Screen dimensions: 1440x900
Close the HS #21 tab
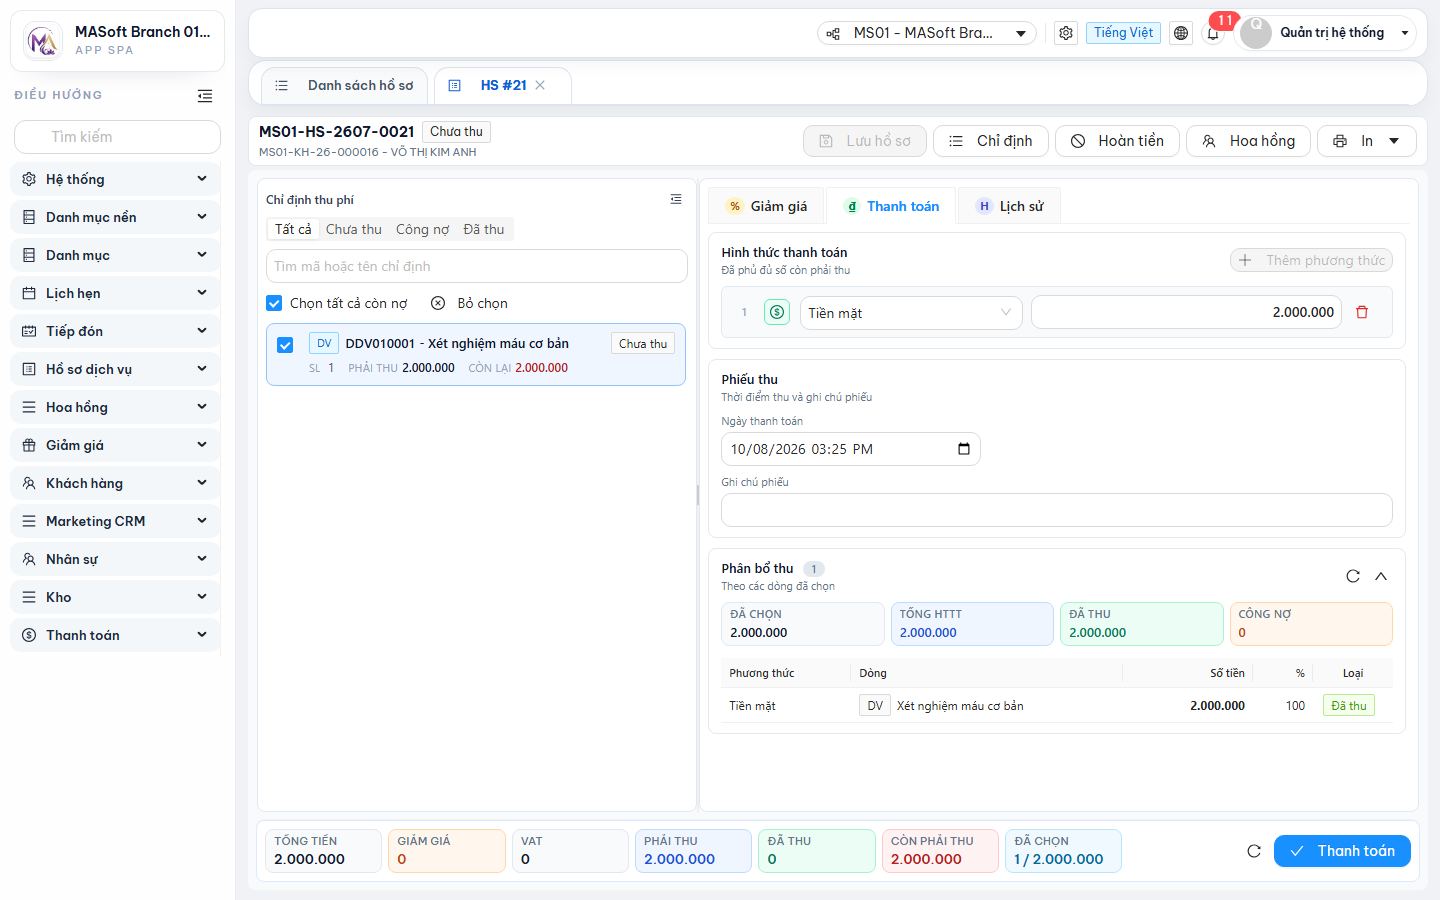(540, 85)
